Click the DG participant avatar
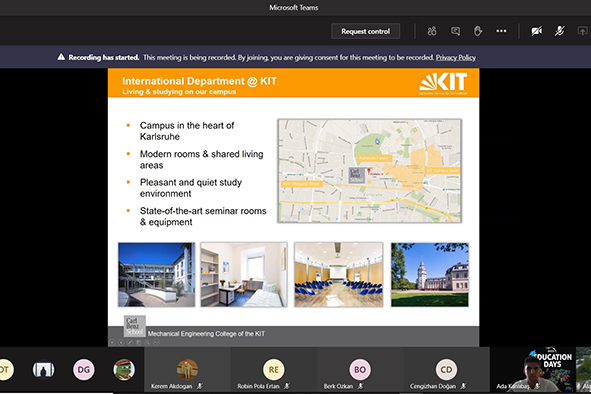The image size is (591, 394). point(84,369)
